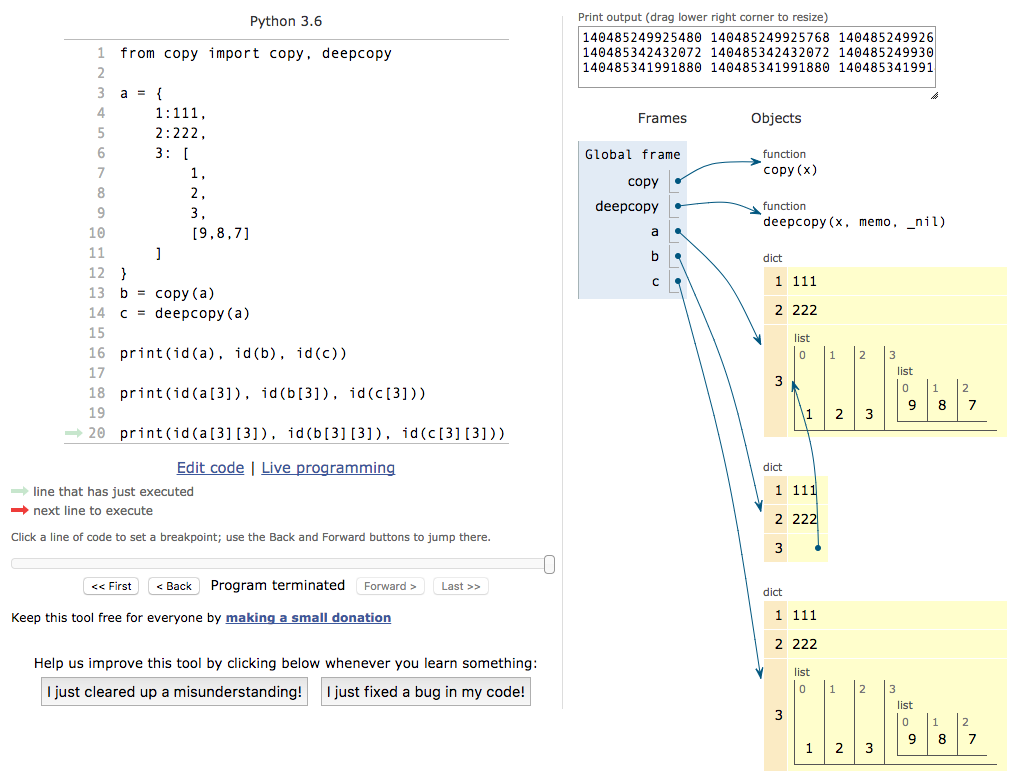Click value 222 in the last dict
Image resolution: width=1020 pixels, height=784 pixels.
(804, 643)
